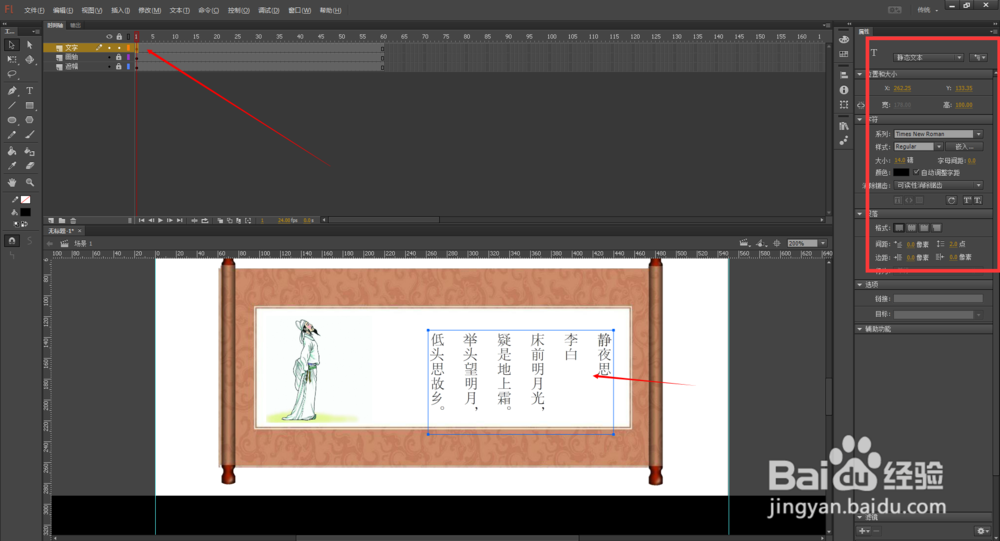
Task: Select the 3D Rotation tool
Action: [x=29, y=59]
